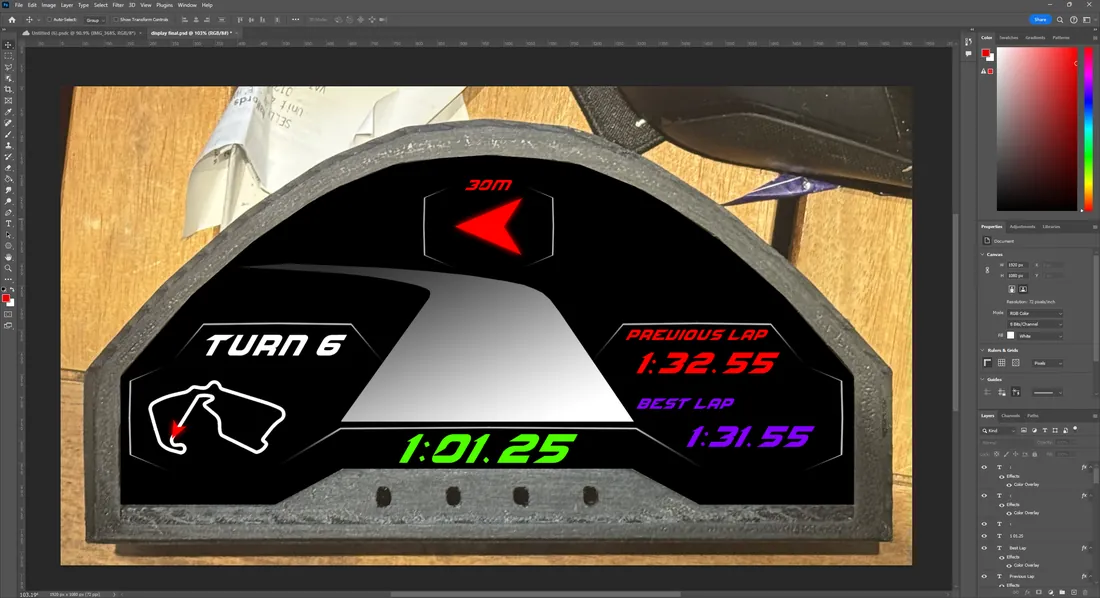Enable the Auto-Select checkbox
Image resolution: width=1100 pixels, height=598 pixels.
(49, 20)
